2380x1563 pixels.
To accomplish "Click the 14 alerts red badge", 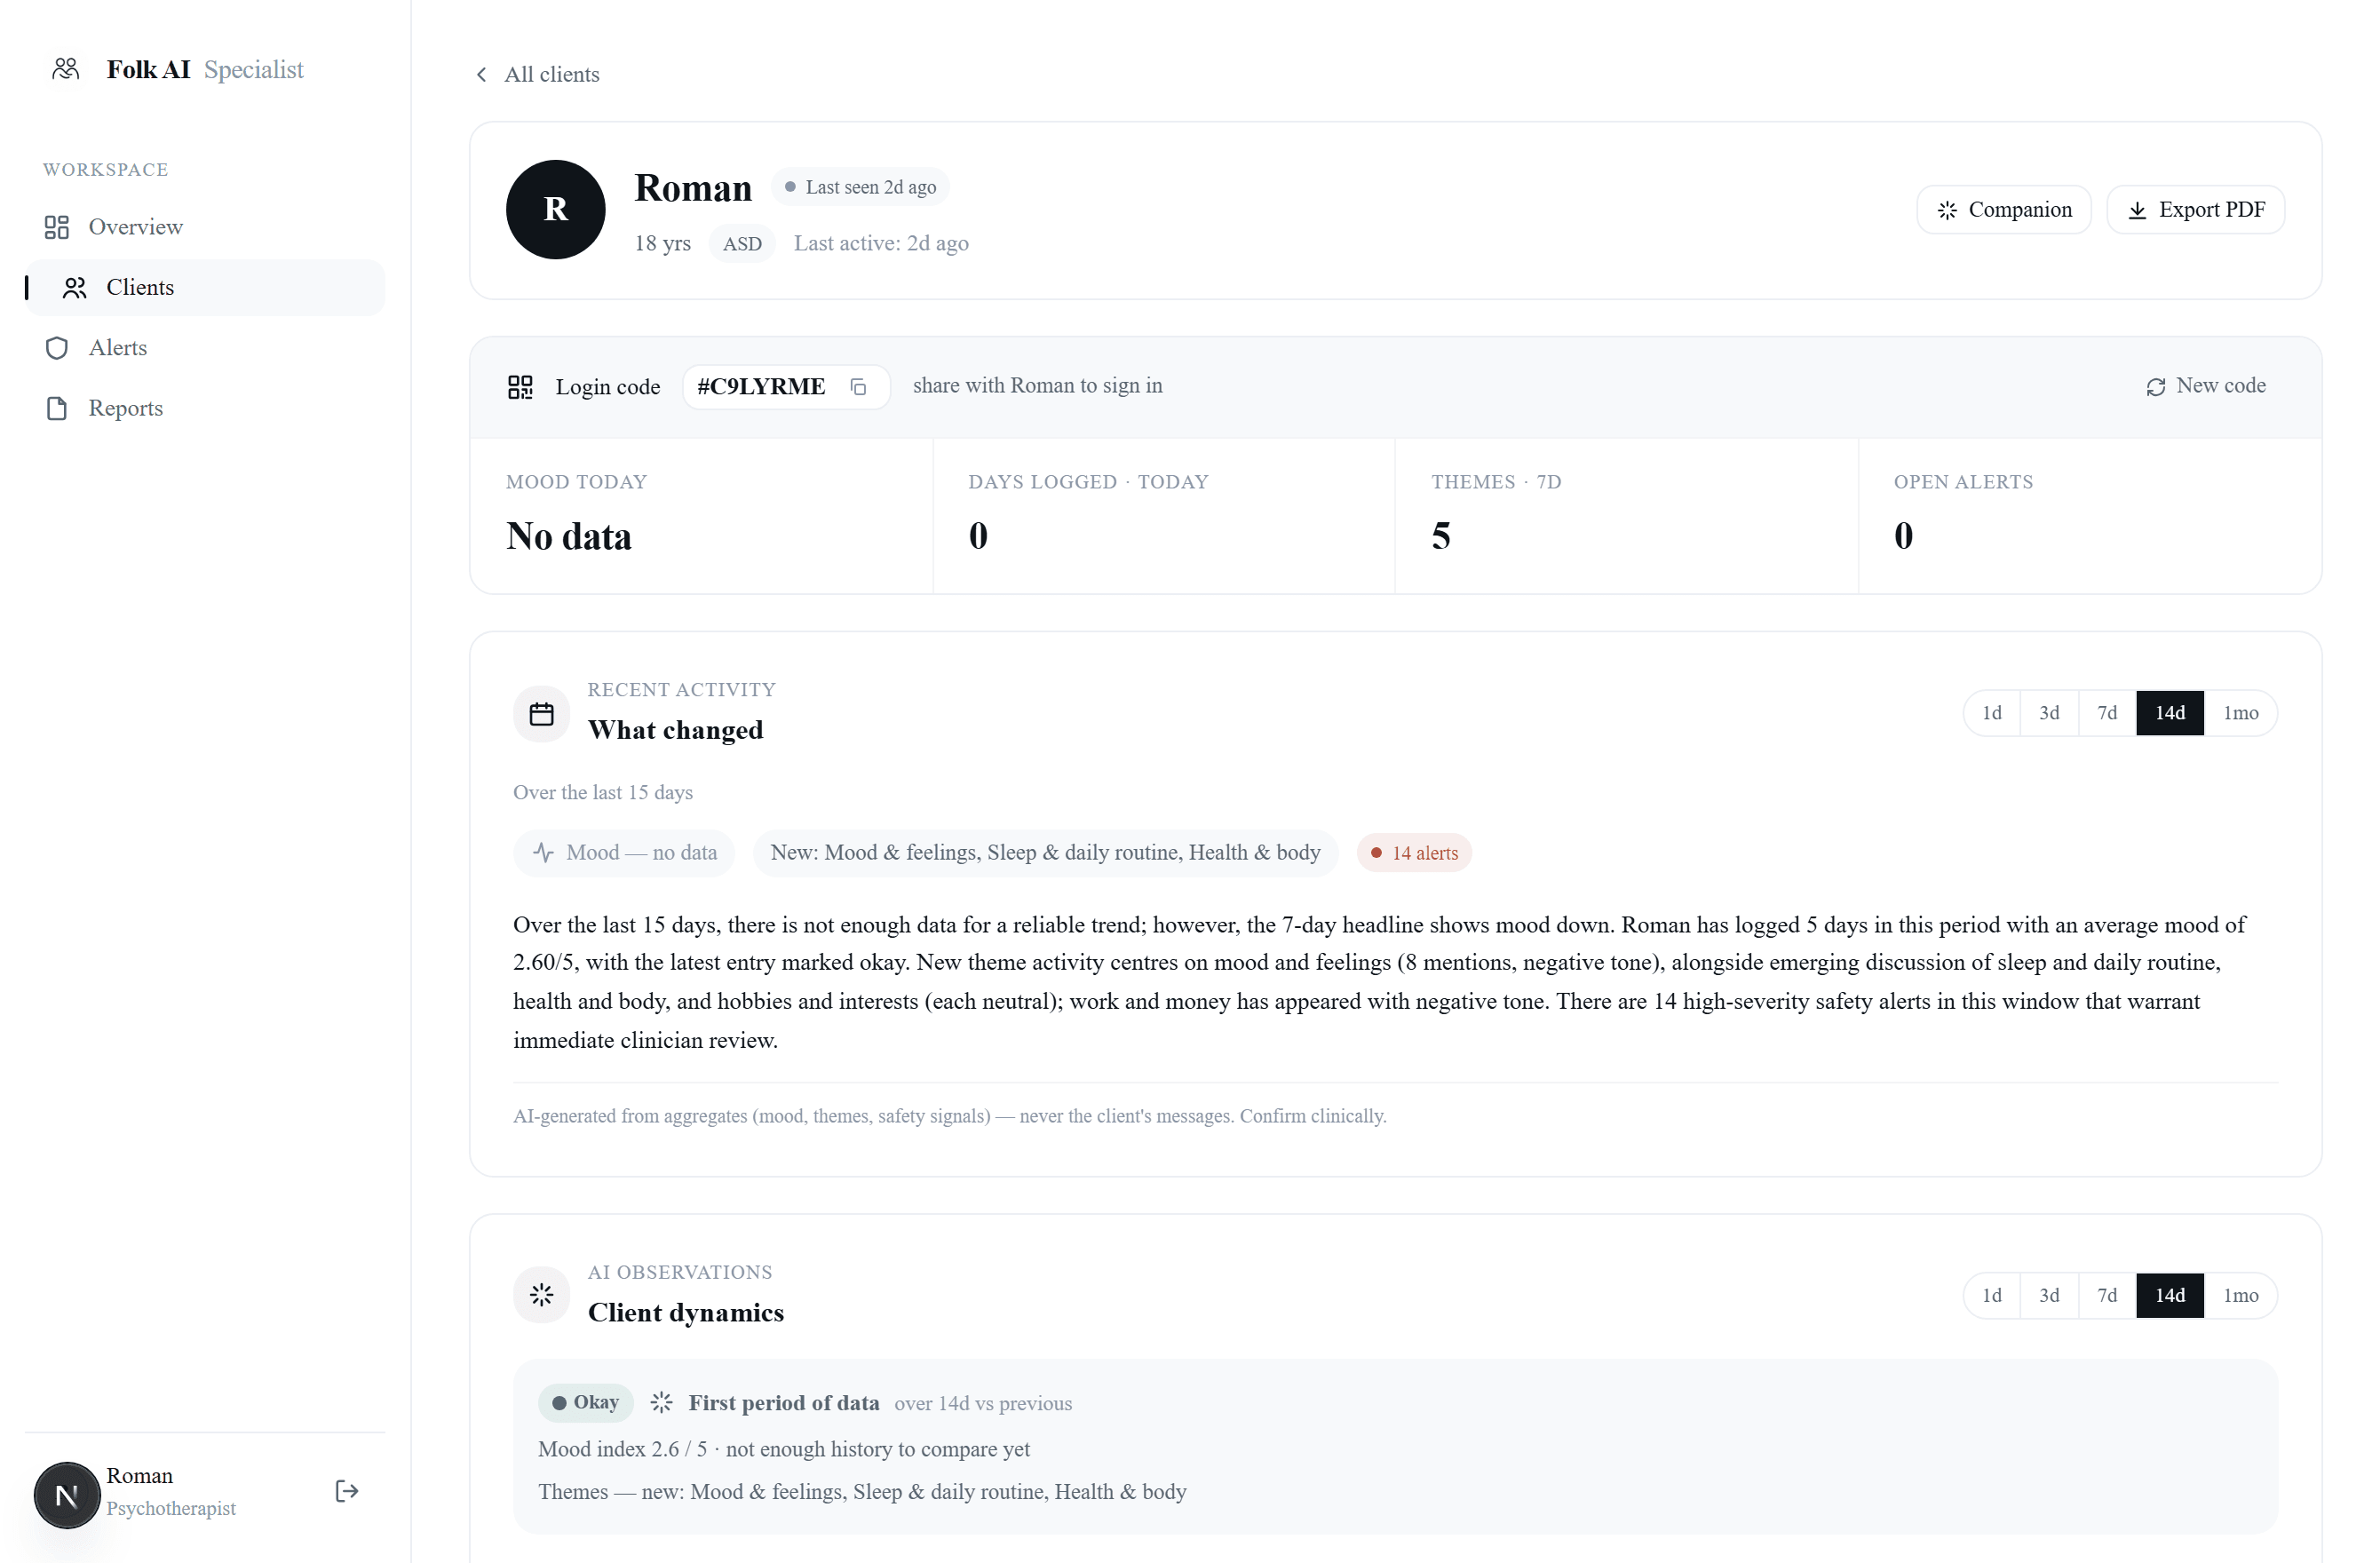I will (1413, 853).
